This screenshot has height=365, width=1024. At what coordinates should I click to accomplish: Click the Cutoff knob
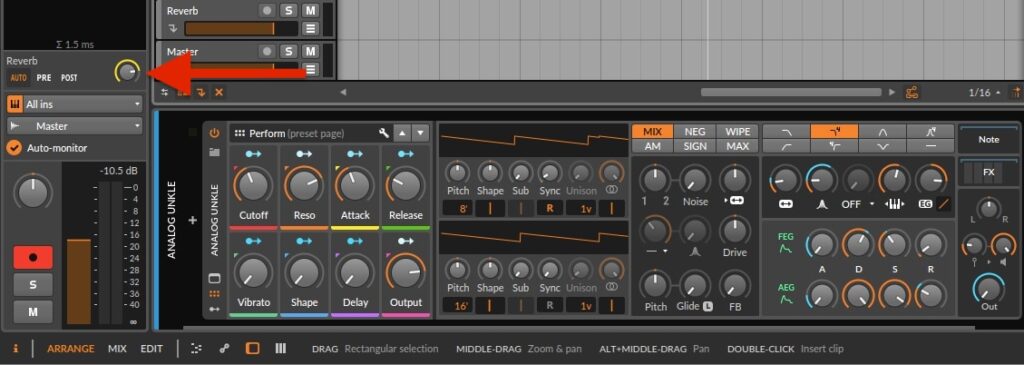pyautogui.click(x=254, y=185)
